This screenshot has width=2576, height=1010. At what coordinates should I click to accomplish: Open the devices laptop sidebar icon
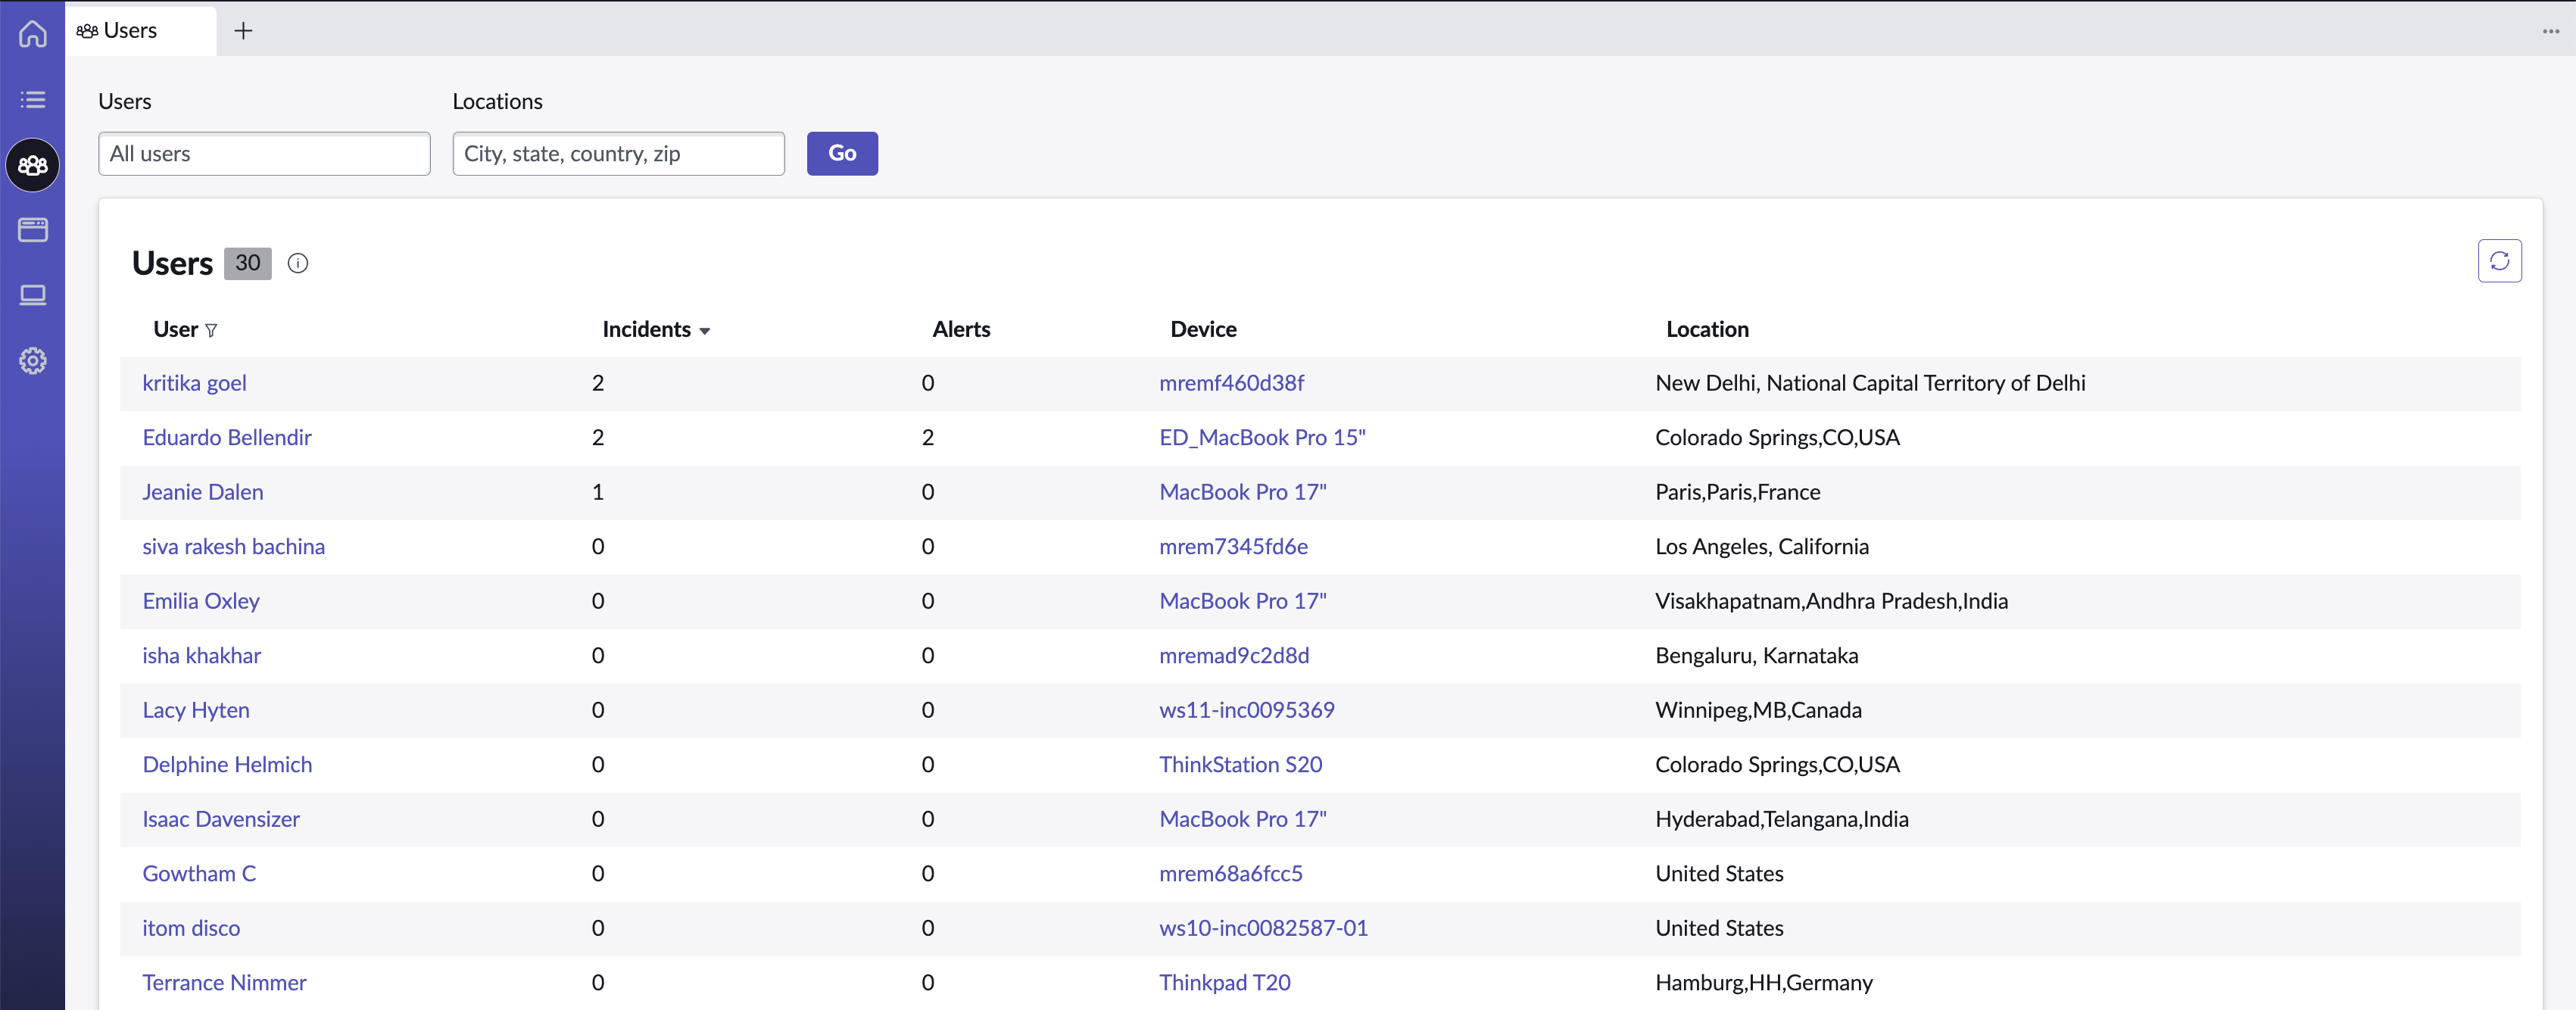(33, 295)
